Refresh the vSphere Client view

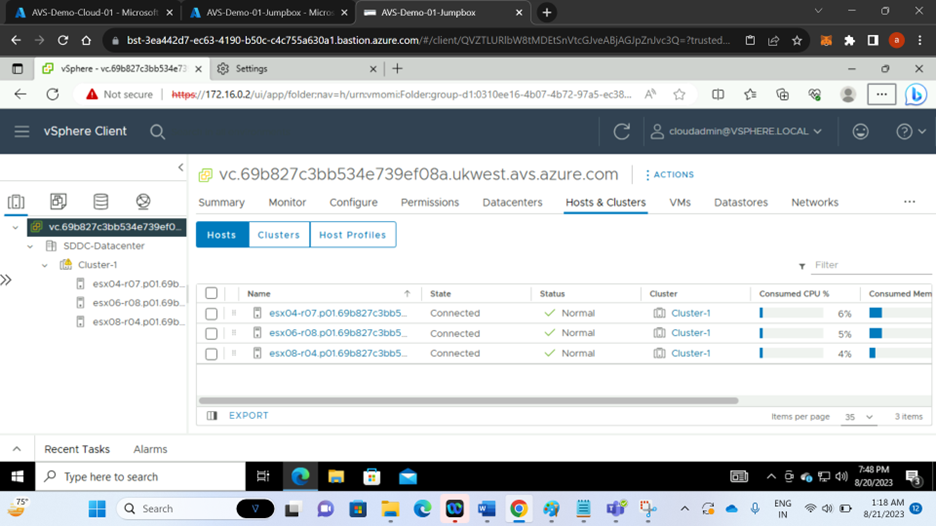coord(621,131)
